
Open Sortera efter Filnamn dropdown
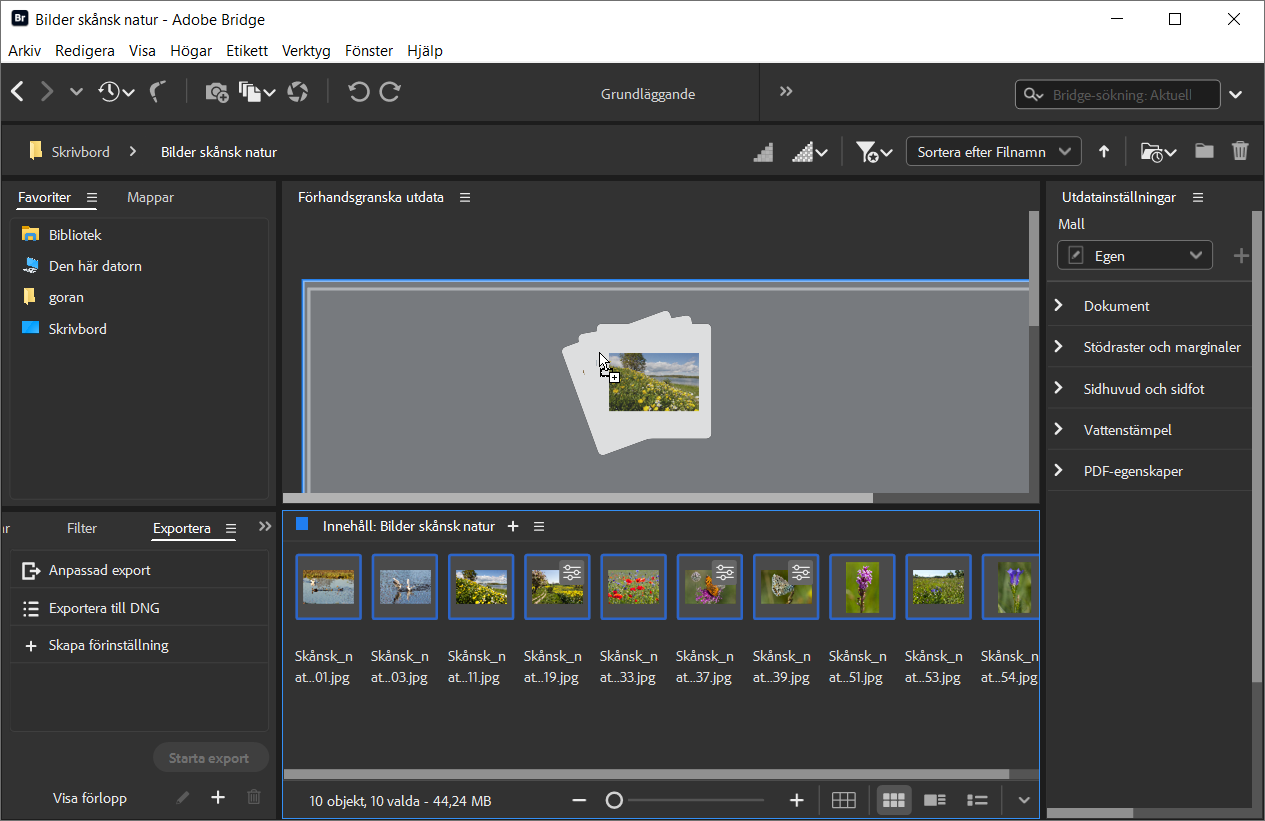[993, 152]
